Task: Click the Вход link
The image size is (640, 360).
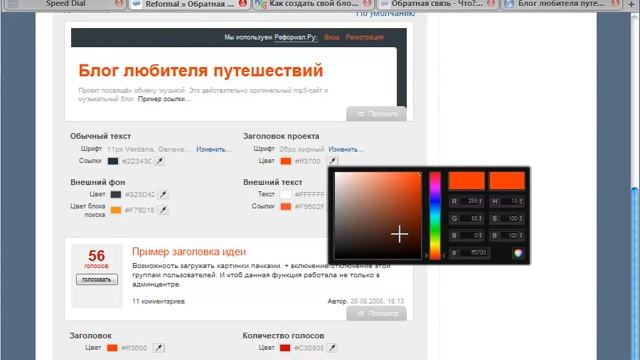Action: pyautogui.click(x=332, y=37)
